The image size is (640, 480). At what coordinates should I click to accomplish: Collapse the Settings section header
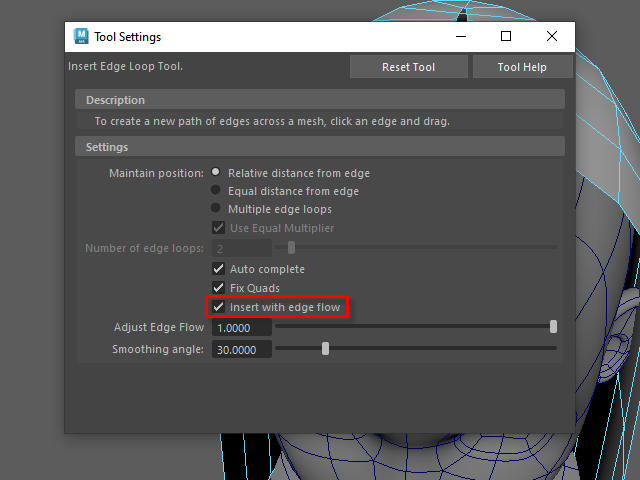point(107,147)
